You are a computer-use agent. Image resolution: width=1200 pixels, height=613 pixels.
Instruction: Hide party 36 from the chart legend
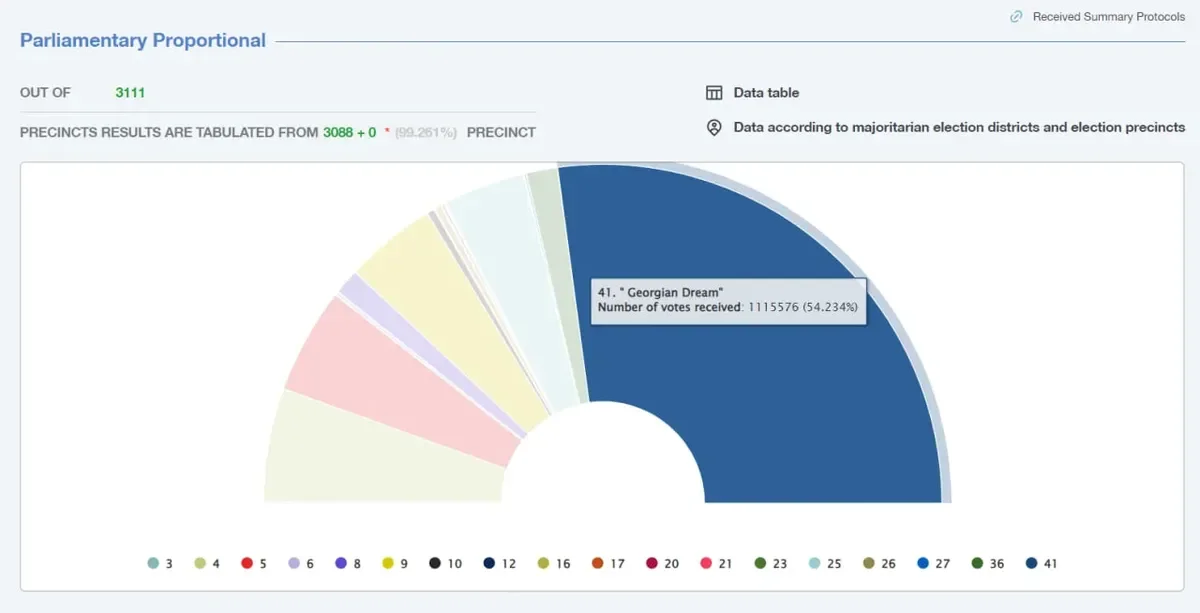987,564
